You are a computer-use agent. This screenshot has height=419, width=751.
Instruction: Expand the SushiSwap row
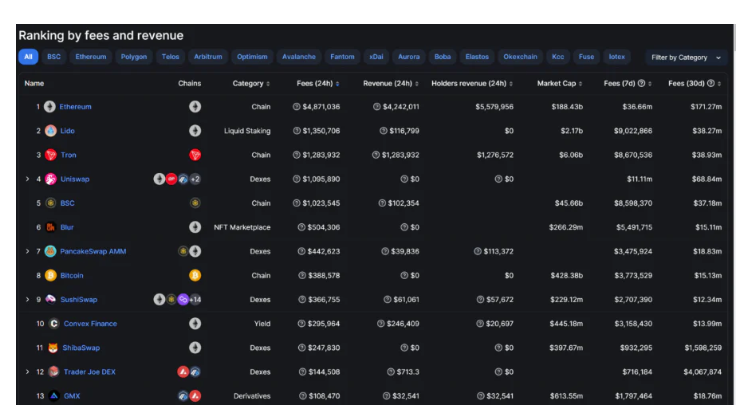(27, 299)
